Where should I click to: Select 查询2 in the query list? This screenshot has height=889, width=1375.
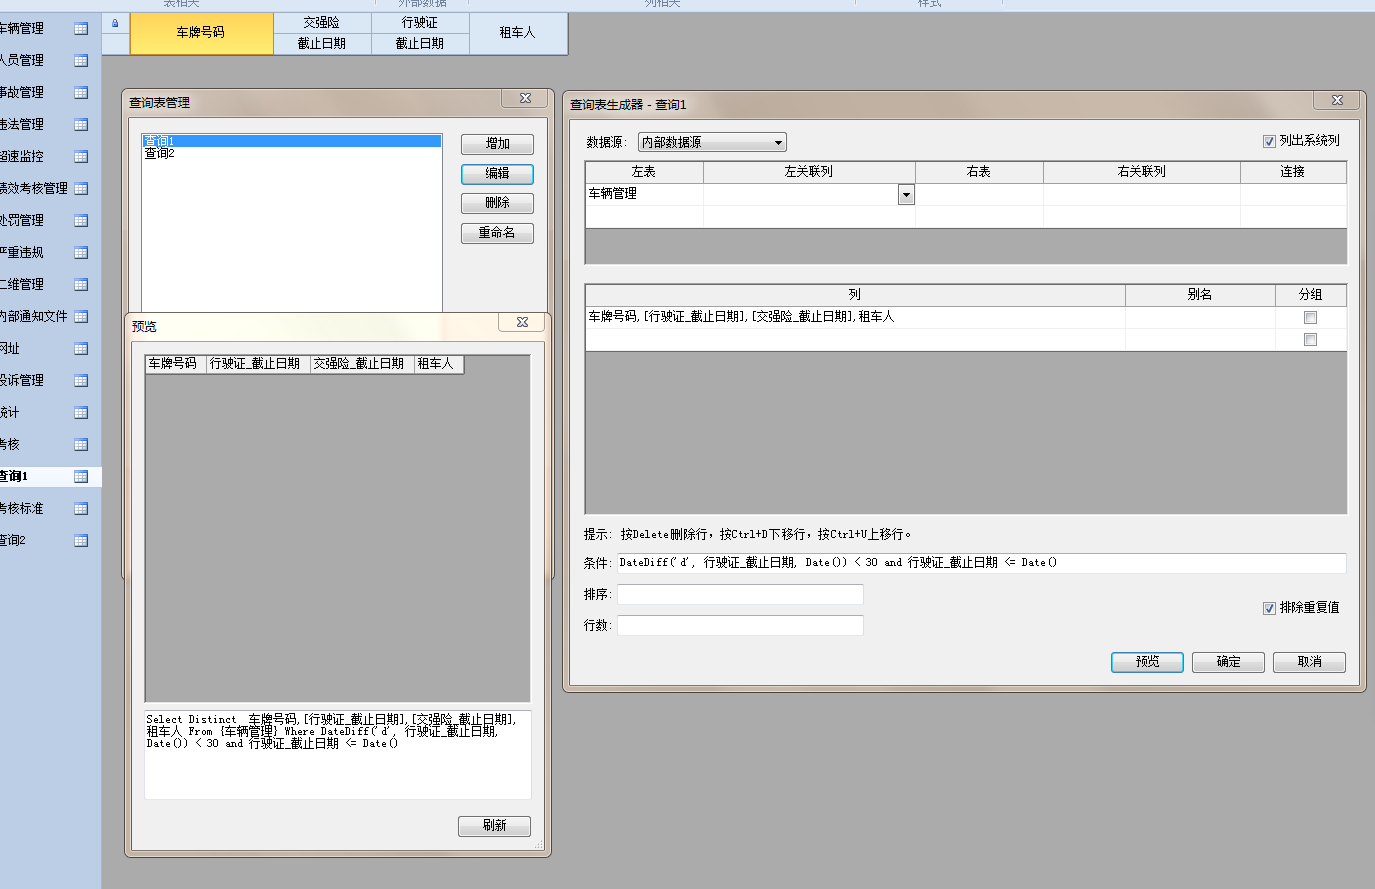pos(160,154)
